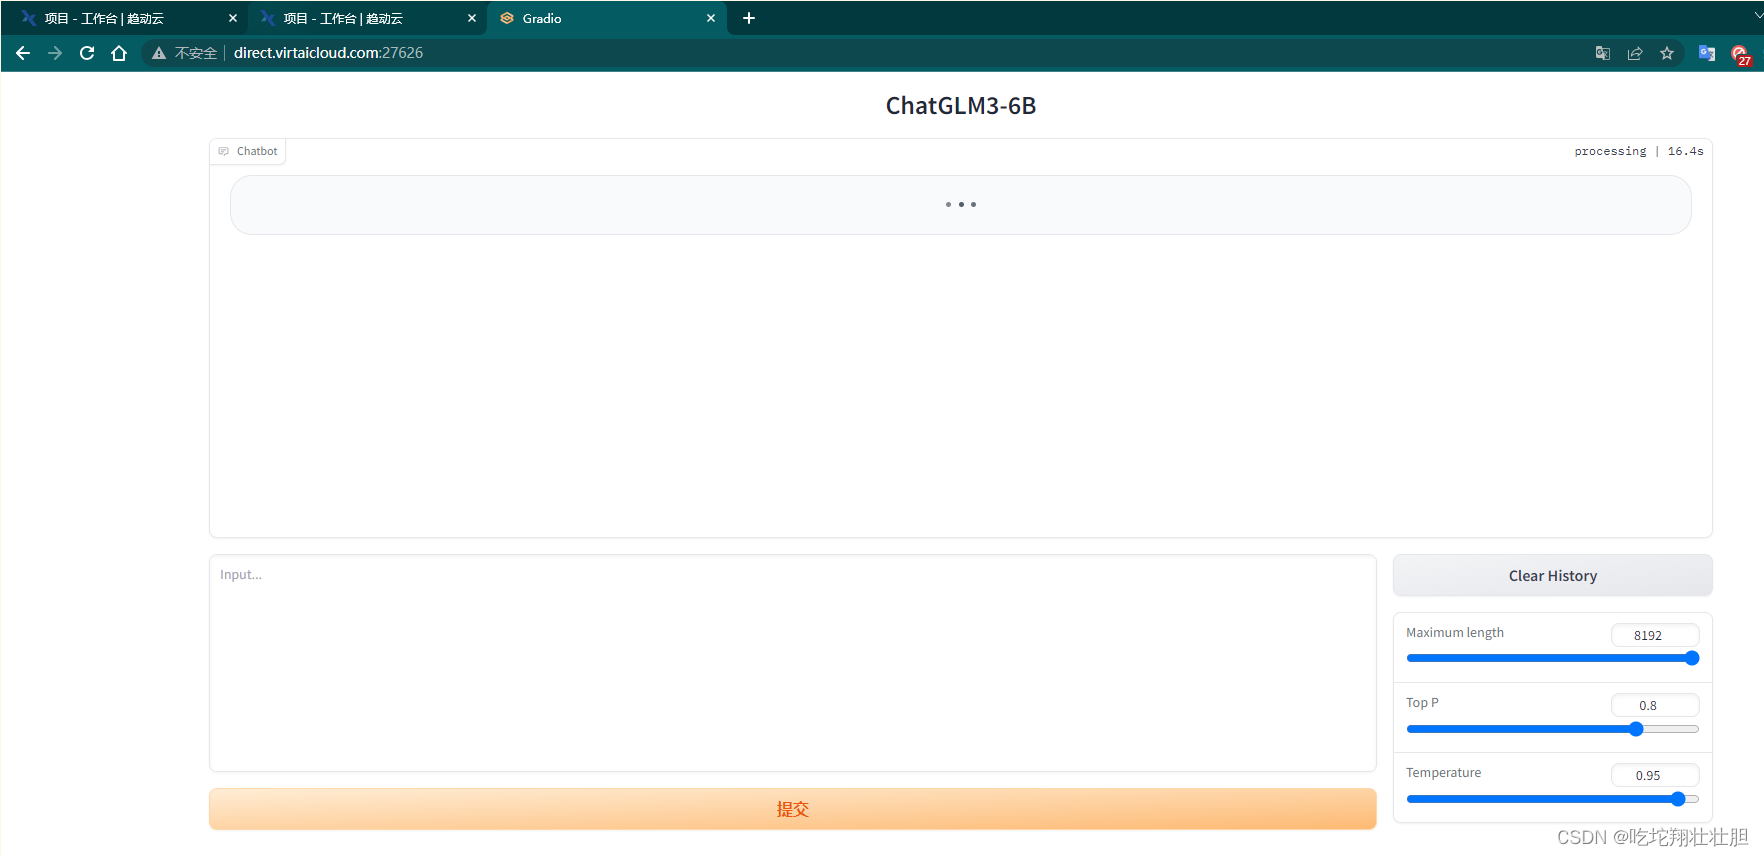
Task: Open the translate page icon in address bar
Action: [1603, 53]
